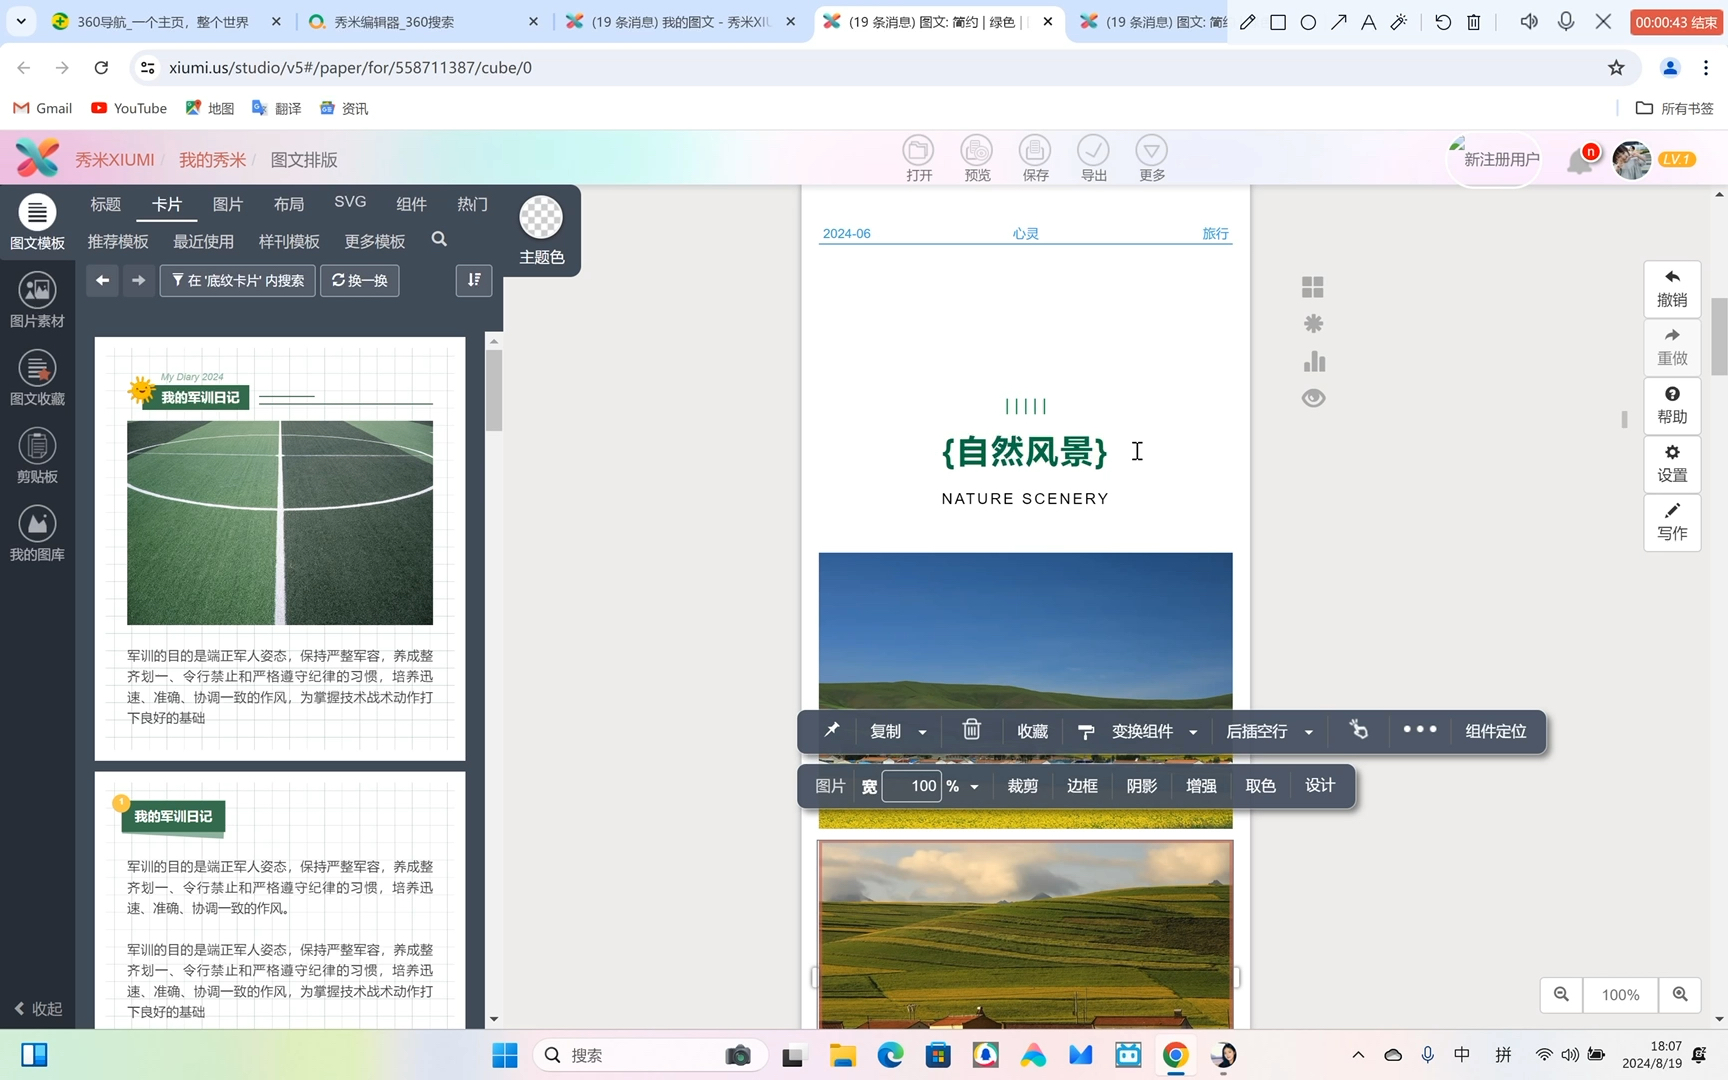Click the 边框 border option
1728x1080 pixels.
[1082, 786]
